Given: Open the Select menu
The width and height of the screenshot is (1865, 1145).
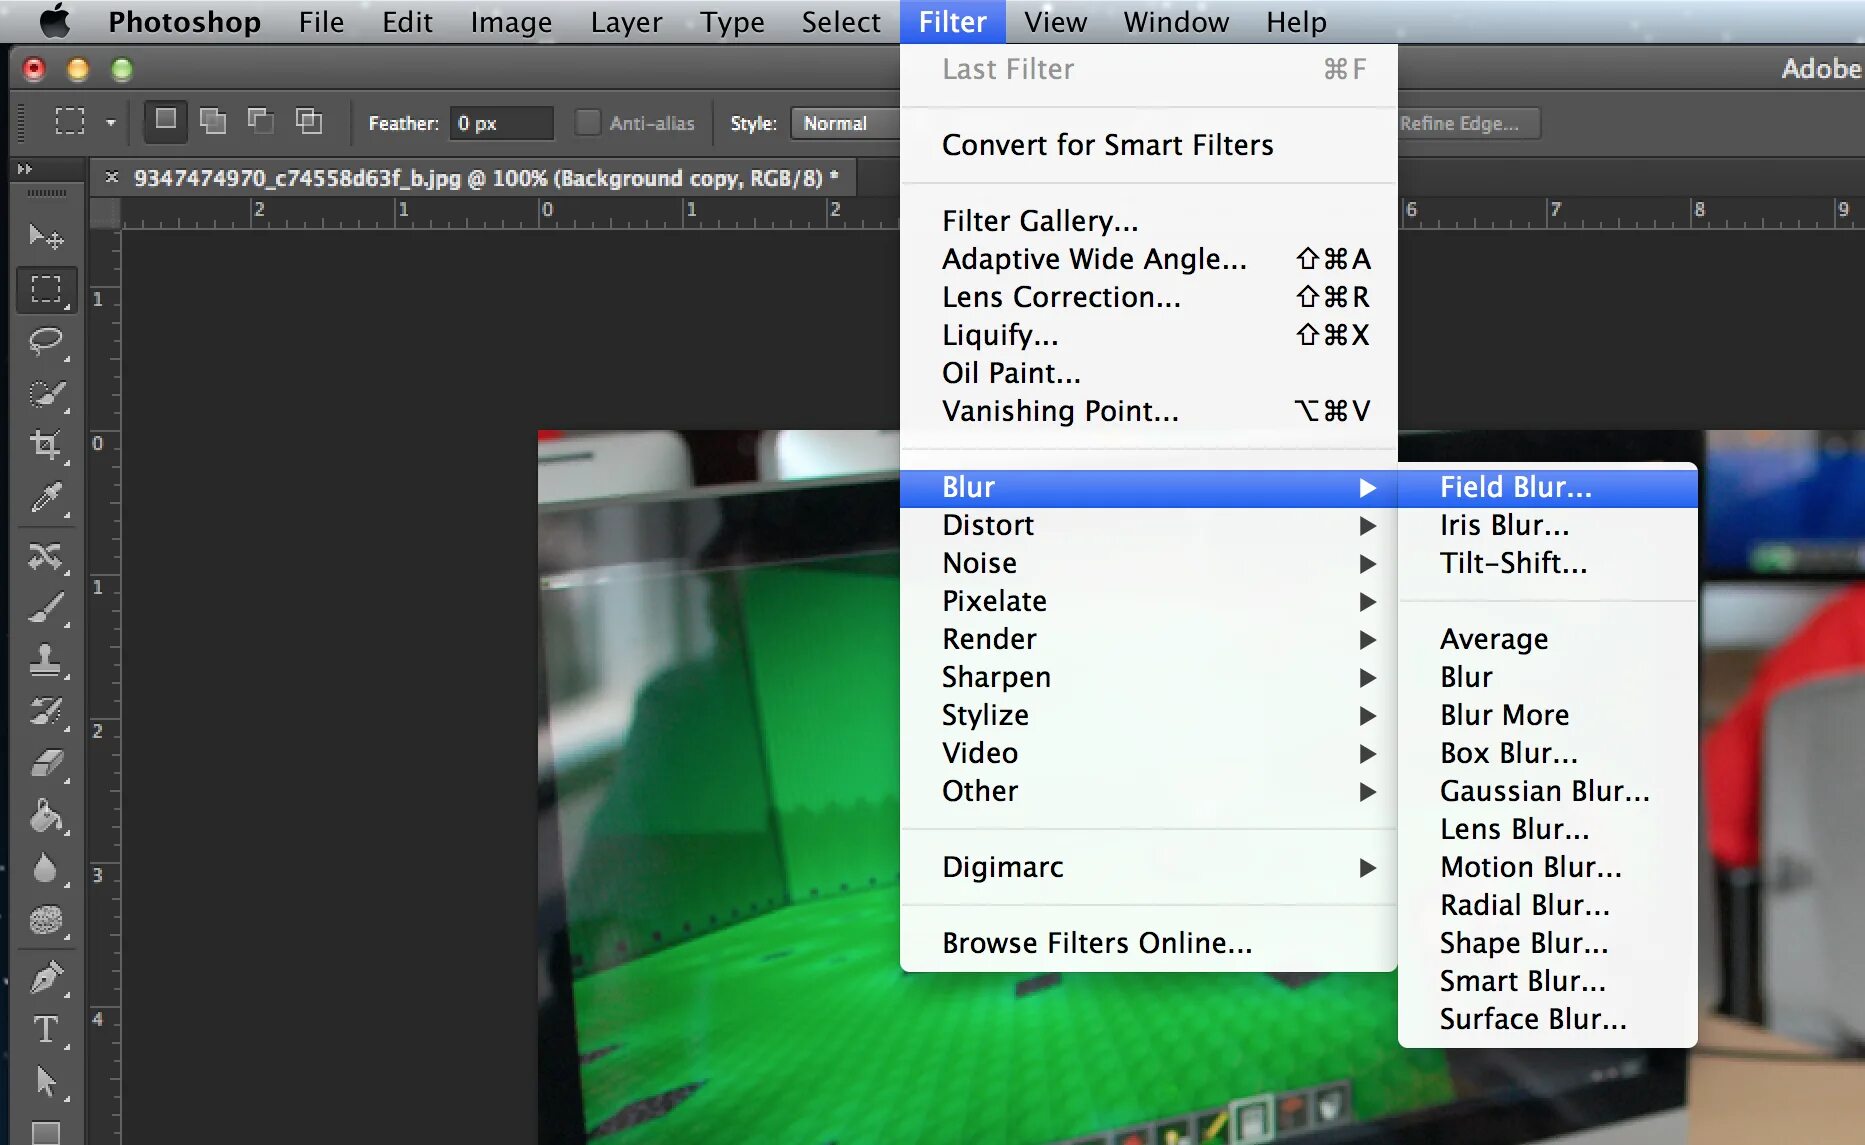Looking at the screenshot, I should pyautogui.click(x=841, y=21).
